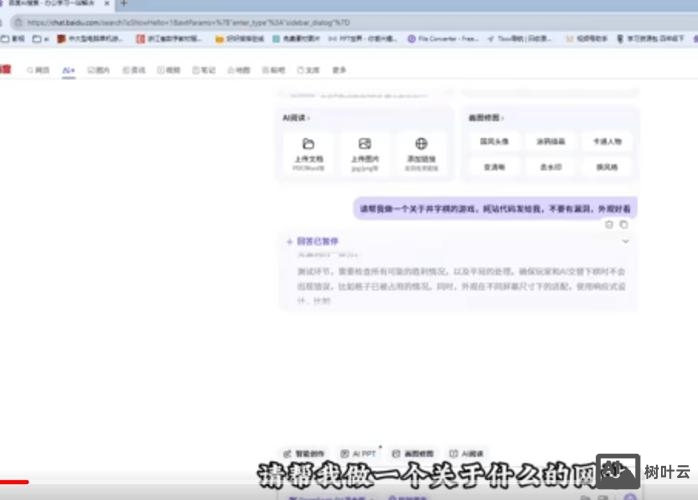
Task: Switch to the 文库 search tab
Action: (x=308, y=70)
